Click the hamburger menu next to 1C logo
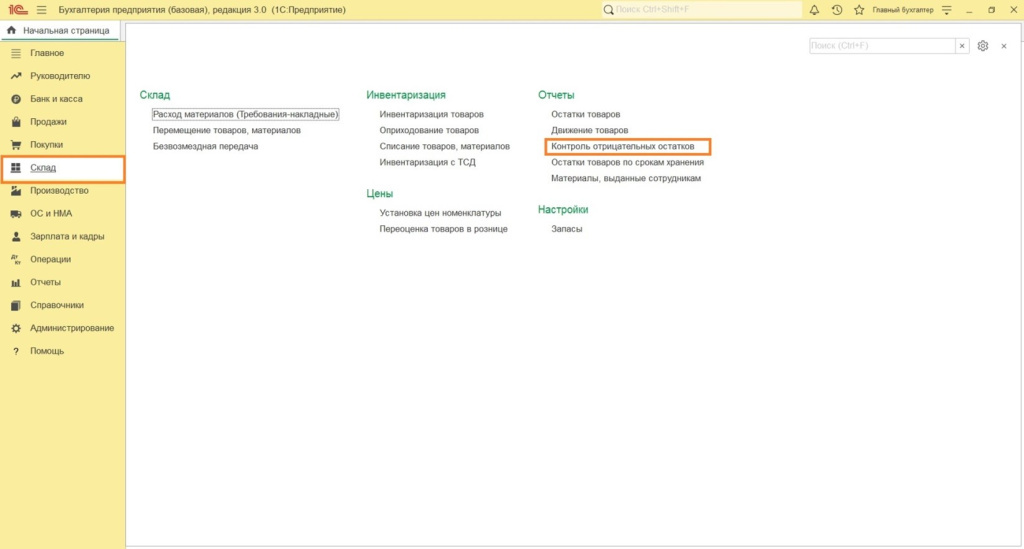The height and width of the screenshot is (549, 1024). click(x=41, y=10)
